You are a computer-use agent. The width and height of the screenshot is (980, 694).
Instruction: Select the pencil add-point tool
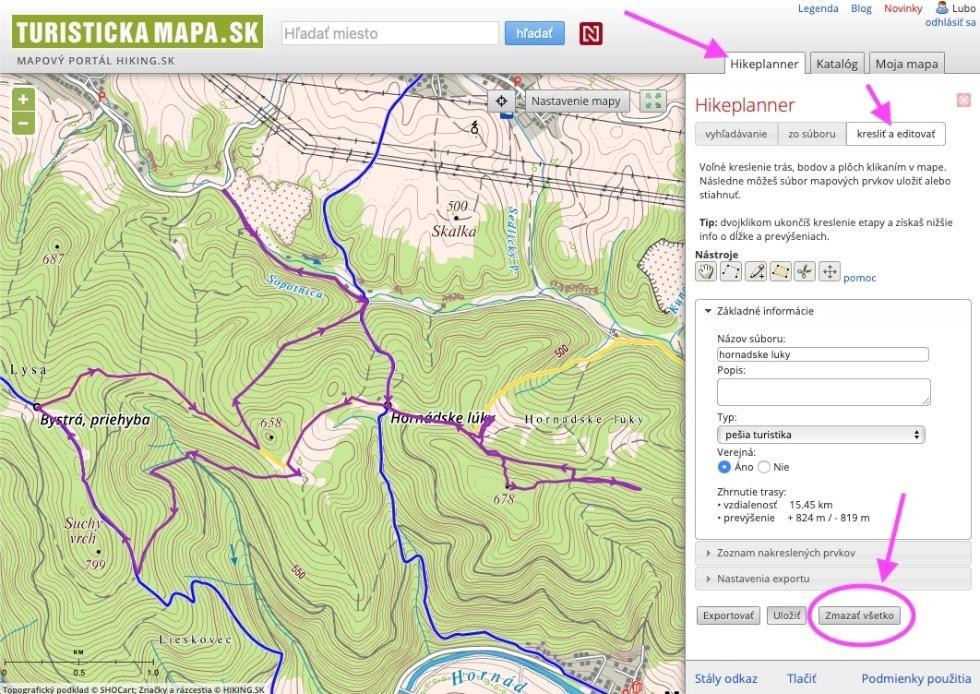[x=756, y=272]
